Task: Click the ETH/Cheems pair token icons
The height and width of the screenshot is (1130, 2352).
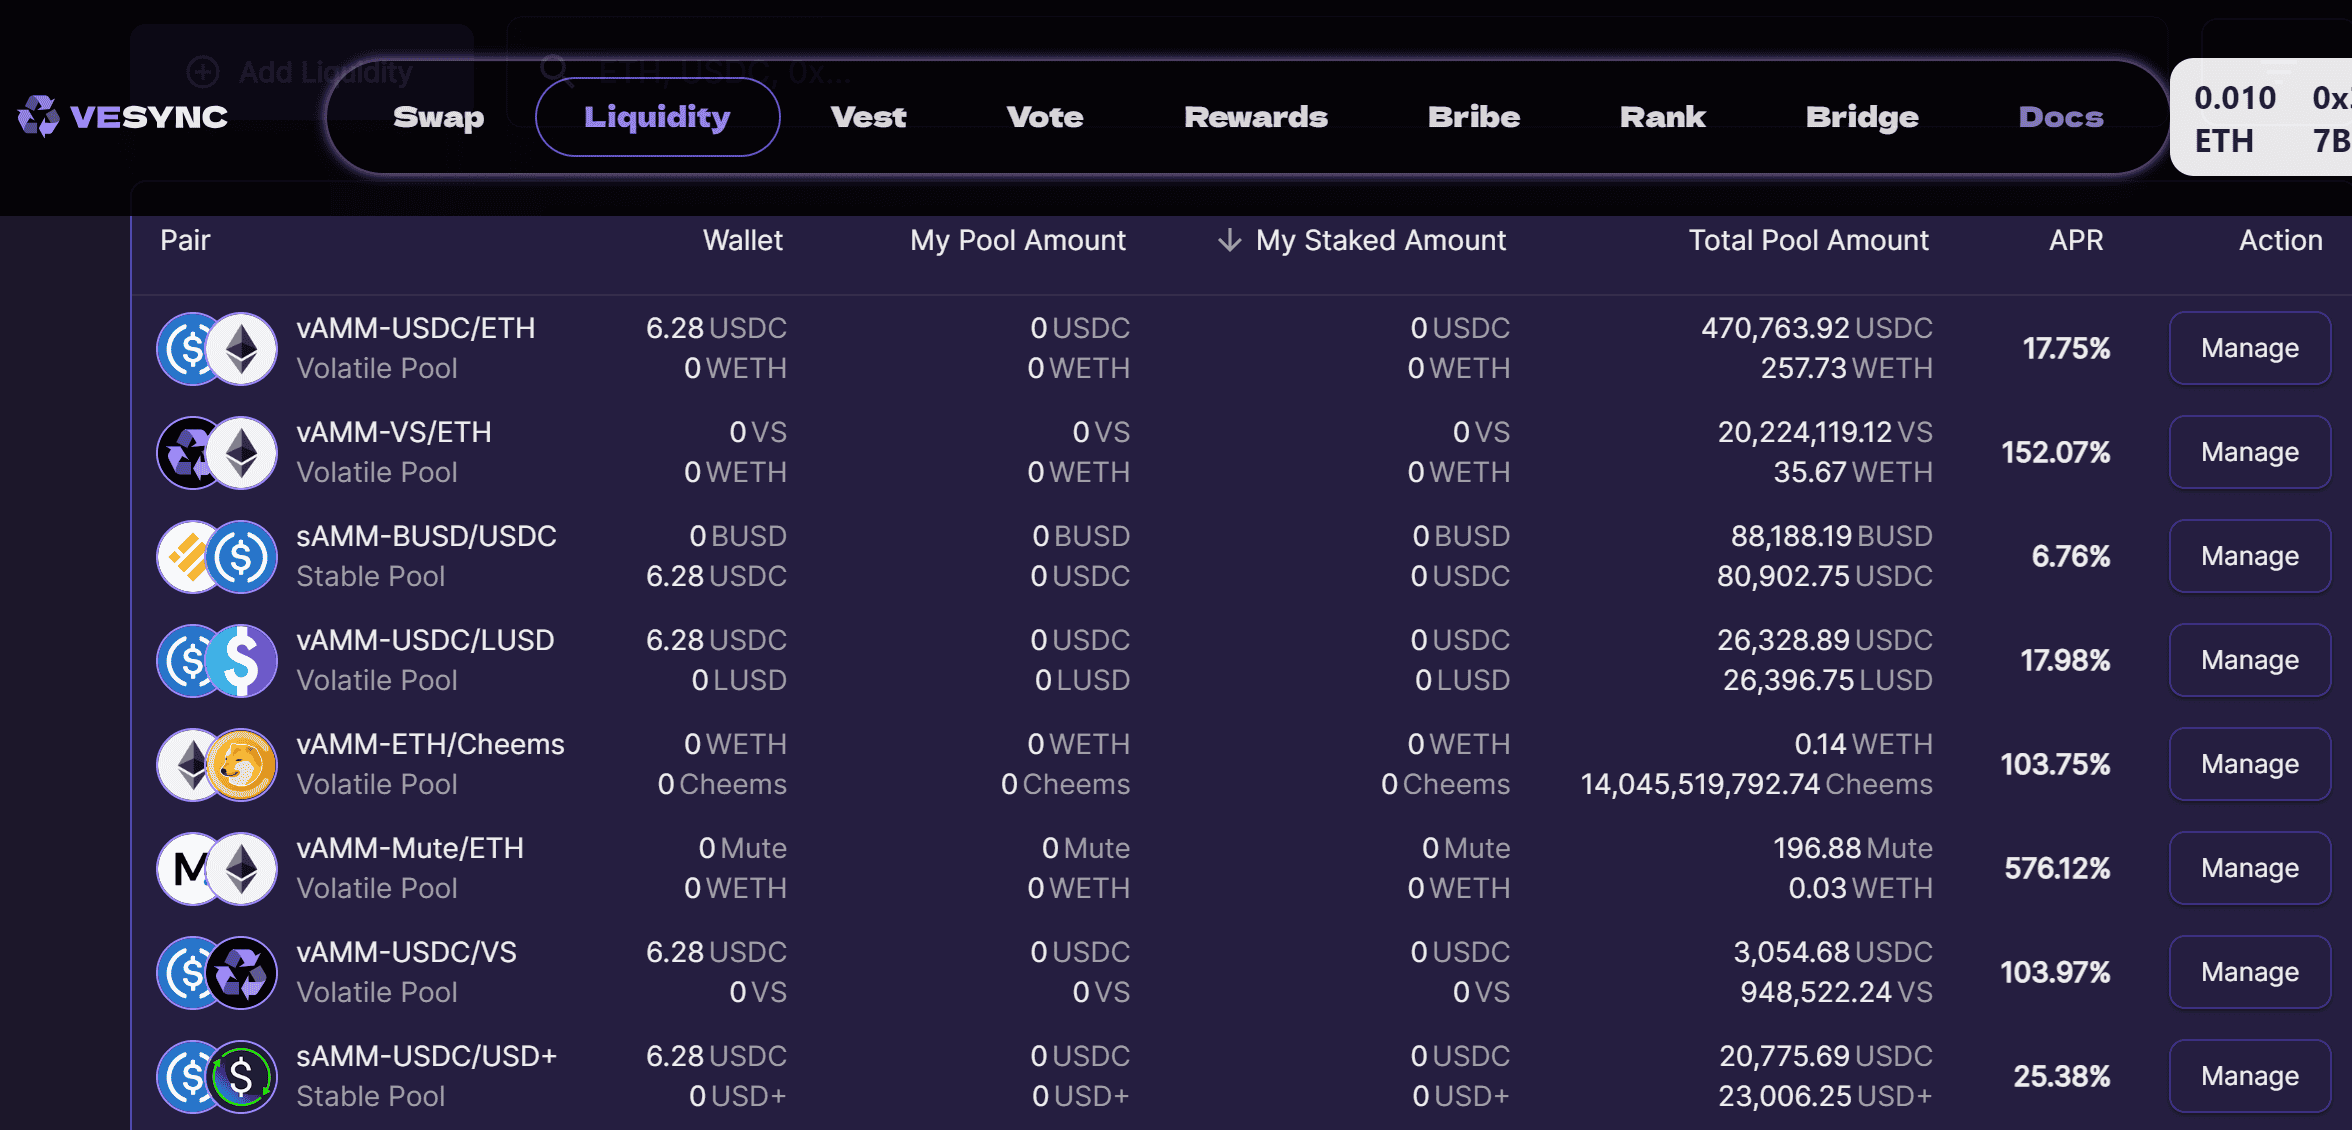Action: click(217, 765)
